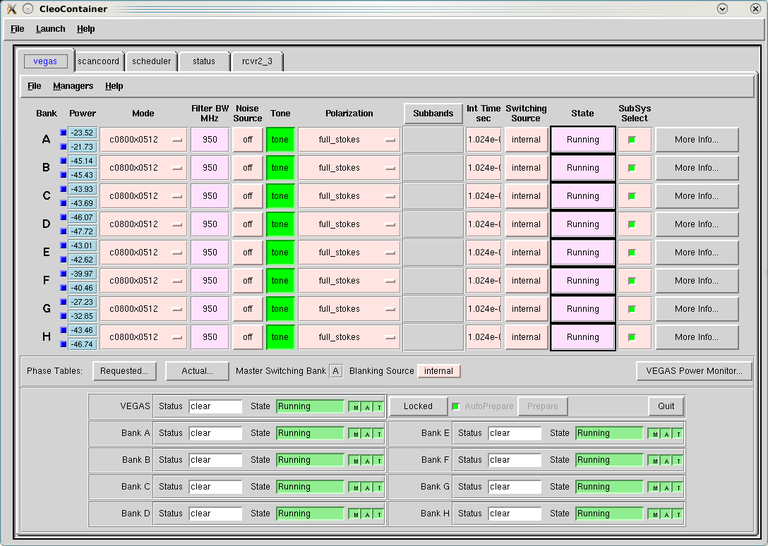Click the round window menu button beside CleoContainer title

(x=28, y=8)
